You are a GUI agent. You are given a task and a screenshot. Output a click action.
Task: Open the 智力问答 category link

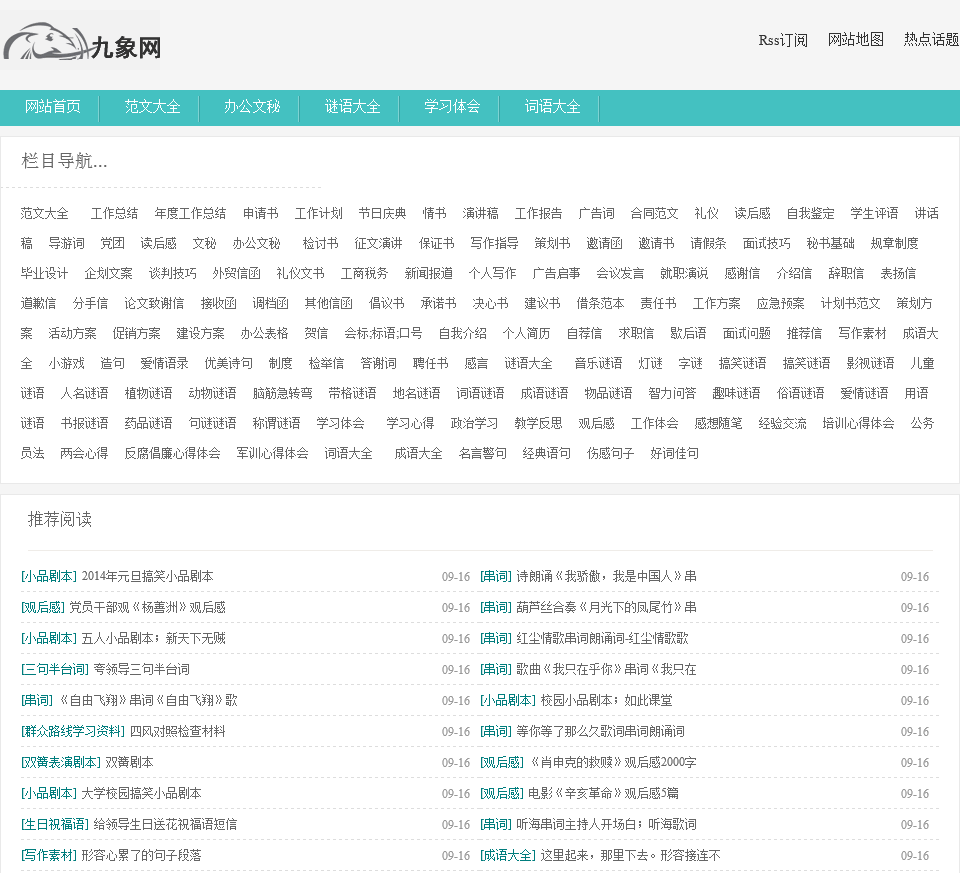tap(672, 393)
